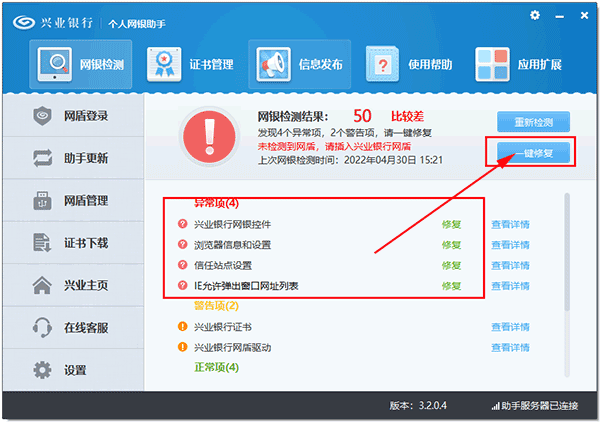Click the 重新检测 button
The height and width of the screenshot is (422, 600).
click(533, 122)
